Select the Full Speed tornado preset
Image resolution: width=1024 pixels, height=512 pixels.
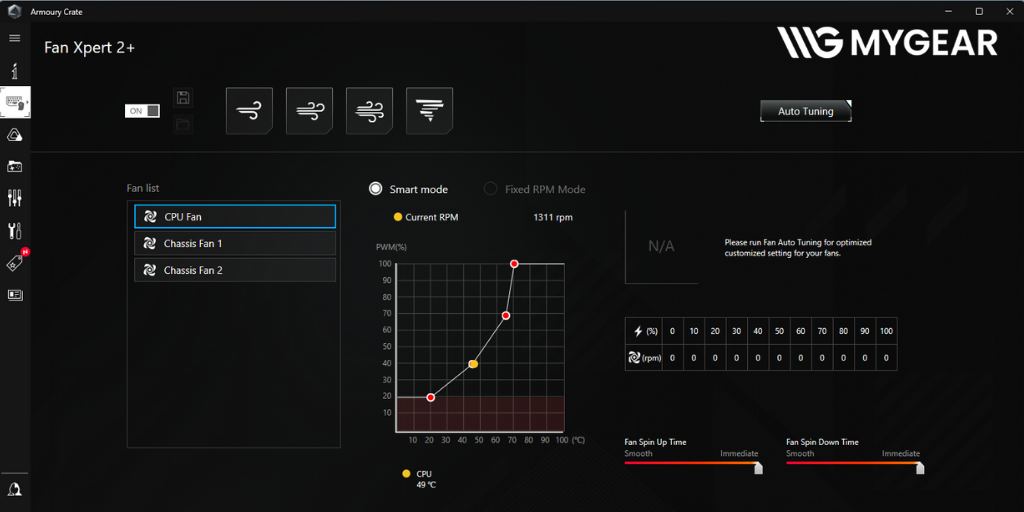click(x=429, y=110)
